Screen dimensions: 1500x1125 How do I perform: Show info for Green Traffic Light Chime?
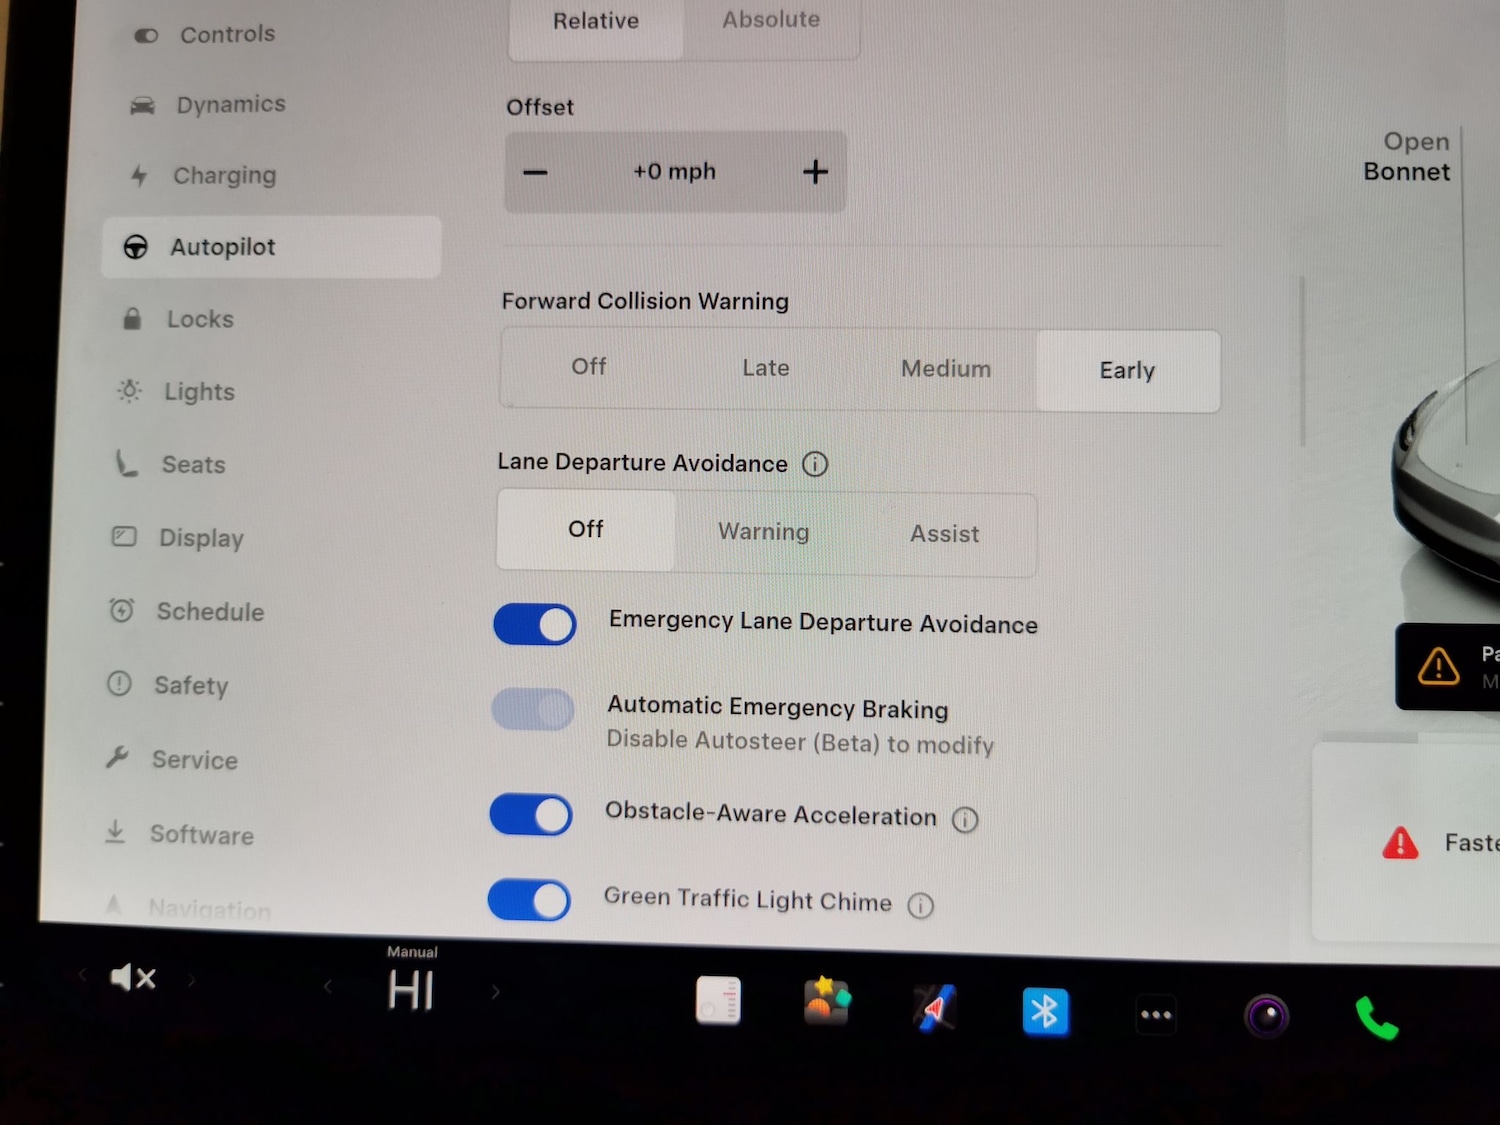coord(920,905)
